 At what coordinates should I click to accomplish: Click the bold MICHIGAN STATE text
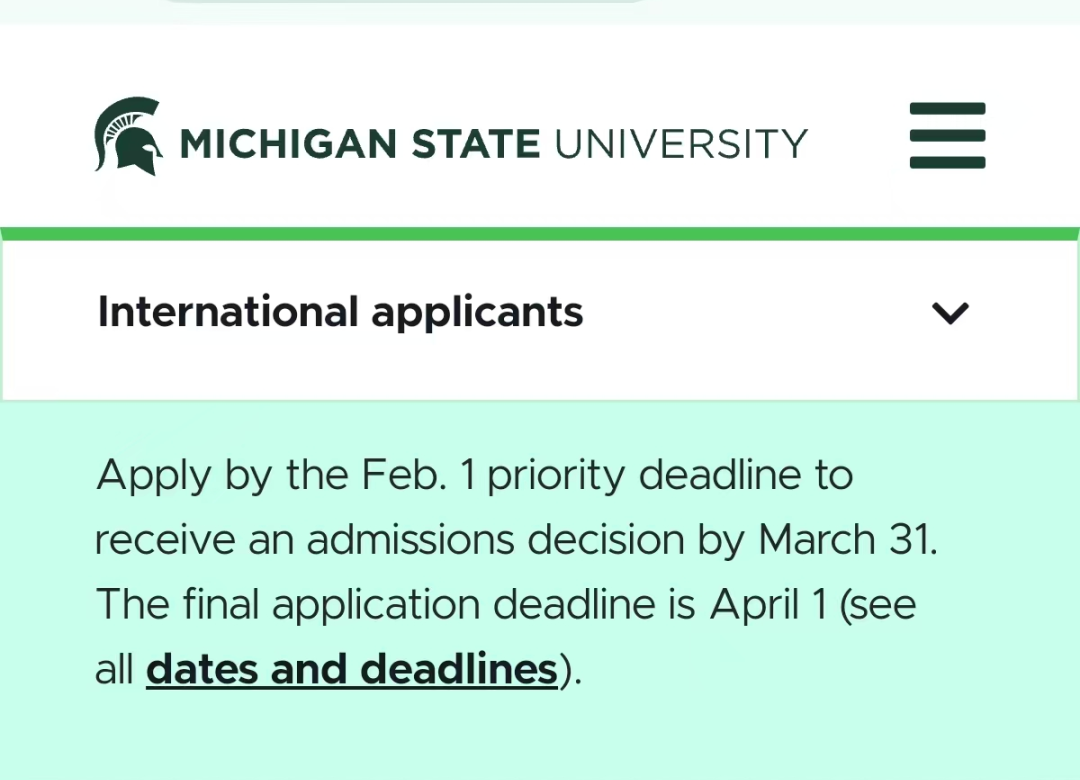pyautogui.click(x=360, y=143)
